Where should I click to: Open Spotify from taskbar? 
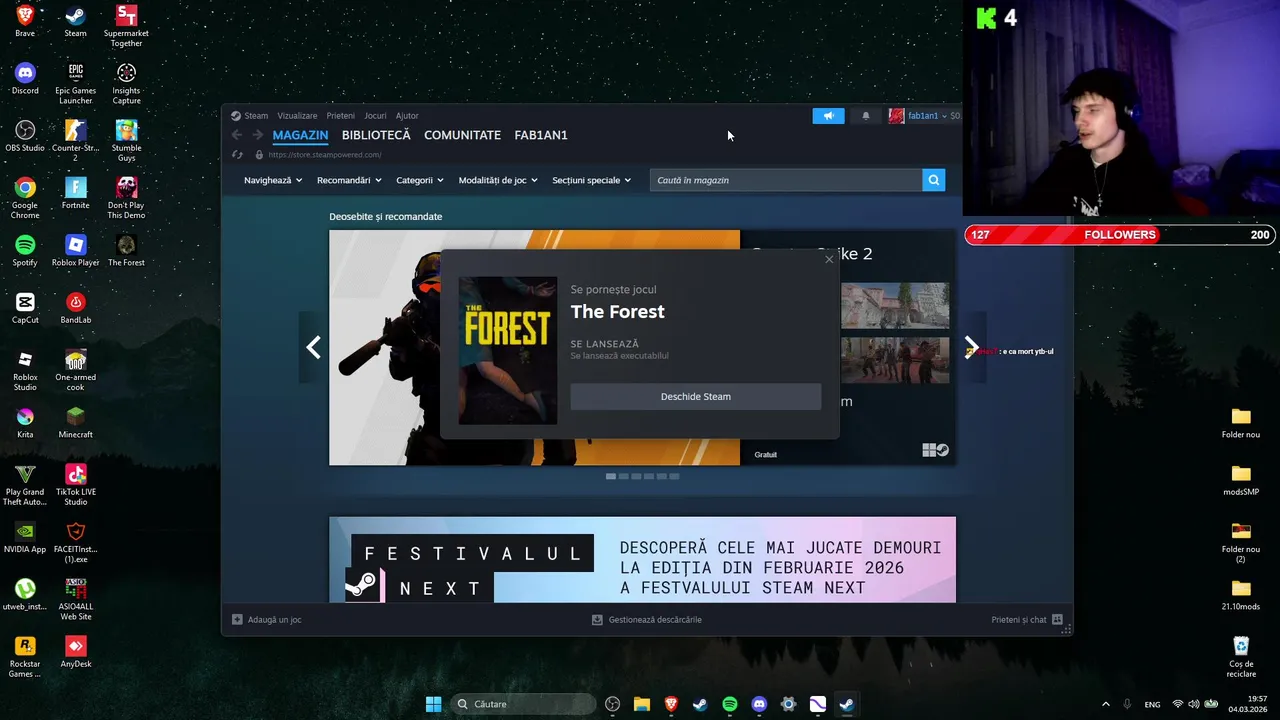pos(730,704)
